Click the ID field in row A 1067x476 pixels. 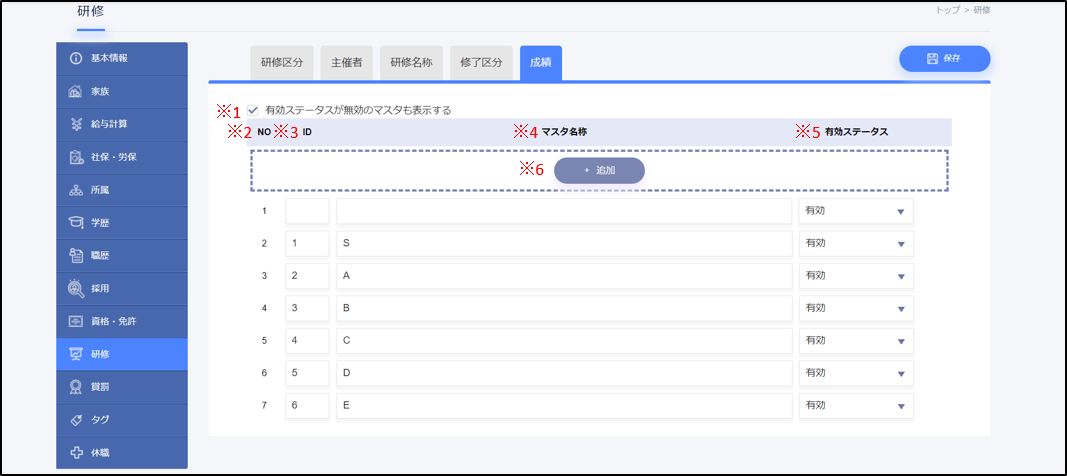tap(308, 276)
